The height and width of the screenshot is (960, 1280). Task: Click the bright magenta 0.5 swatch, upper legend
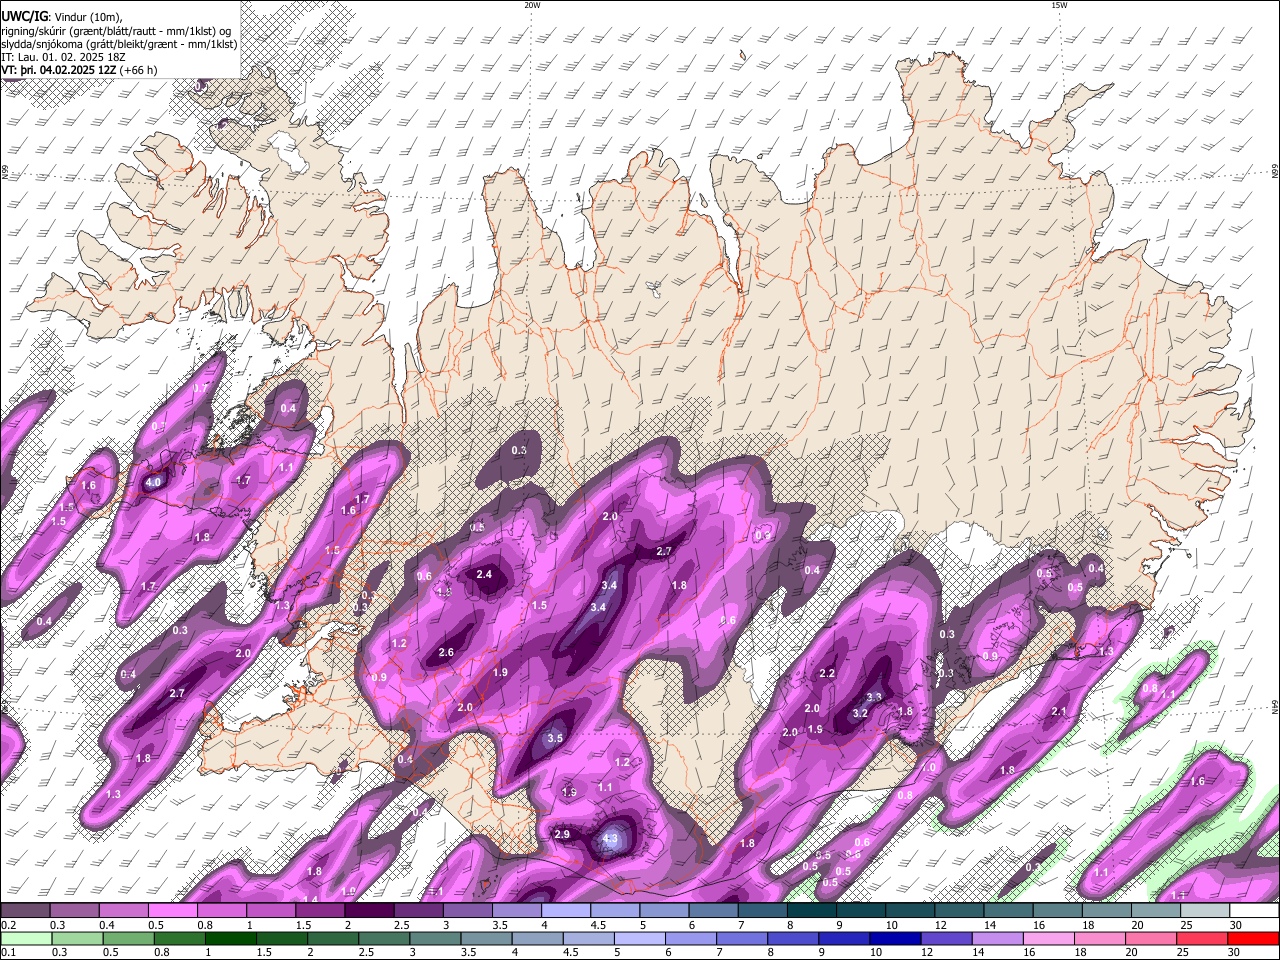tap(172, 910)
